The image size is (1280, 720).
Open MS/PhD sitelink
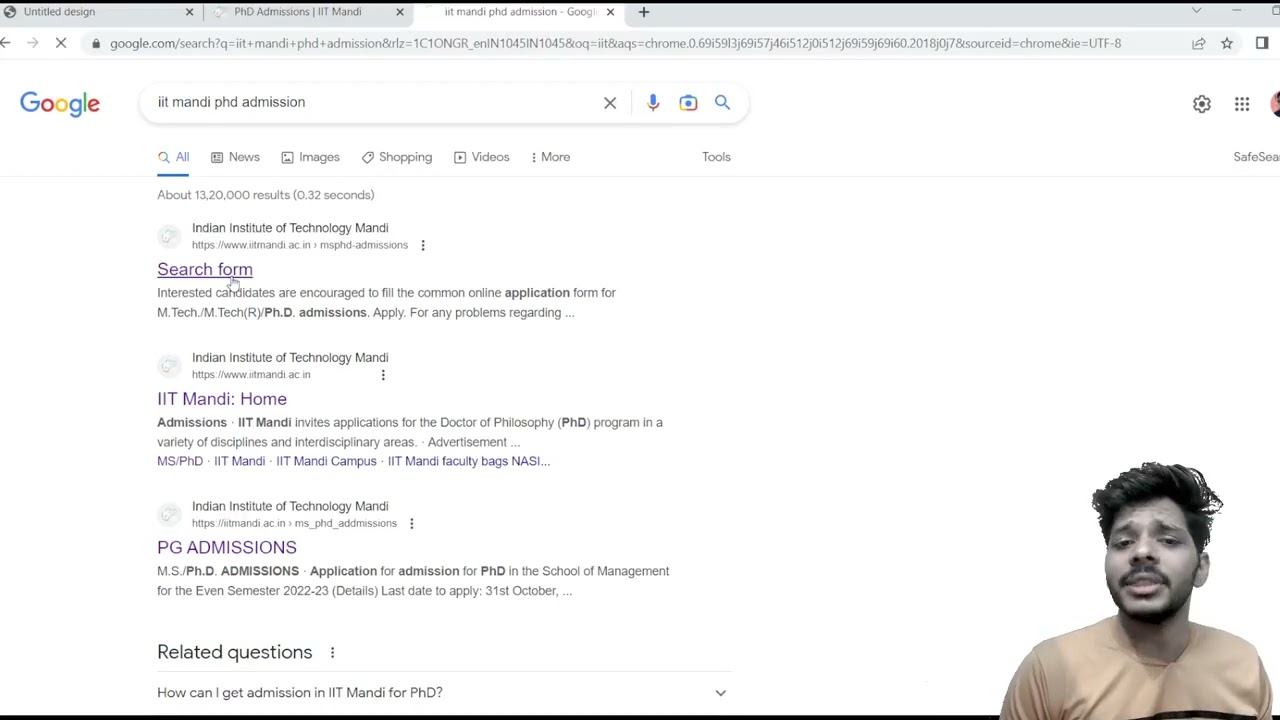pyautogui.click(x=180, y=461)
